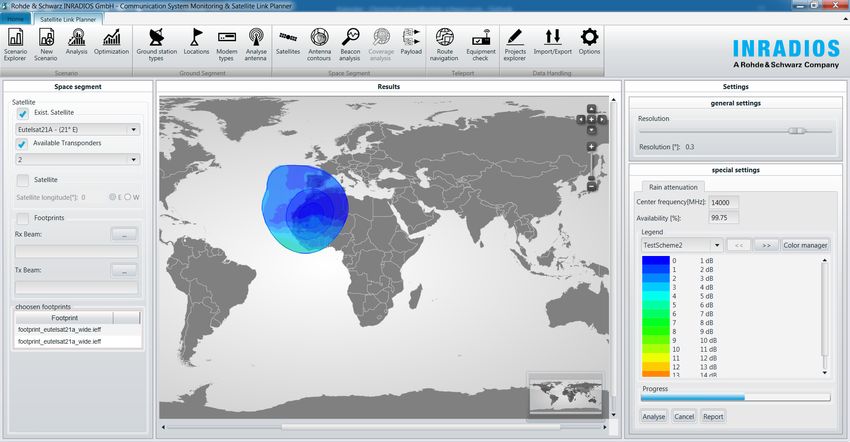850x442 pixels.
Task: Open Route navigation
Action: 445,44
